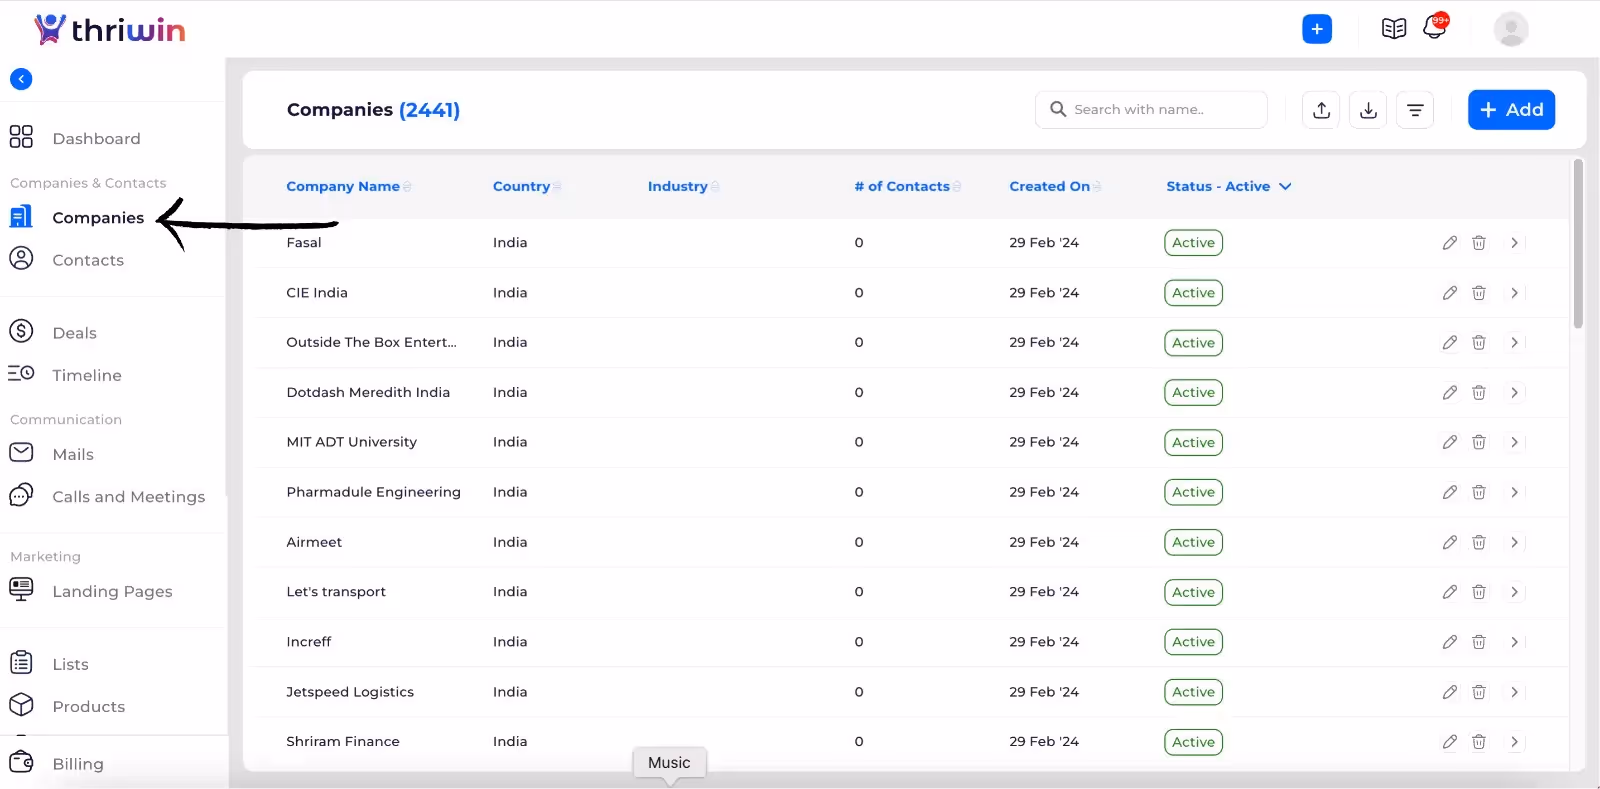Image resolution: width=1600 pixels, height=789 pixels.
Task: Click the notifications bell icon
Action: pyautogui.click(x=1435, y=27)
